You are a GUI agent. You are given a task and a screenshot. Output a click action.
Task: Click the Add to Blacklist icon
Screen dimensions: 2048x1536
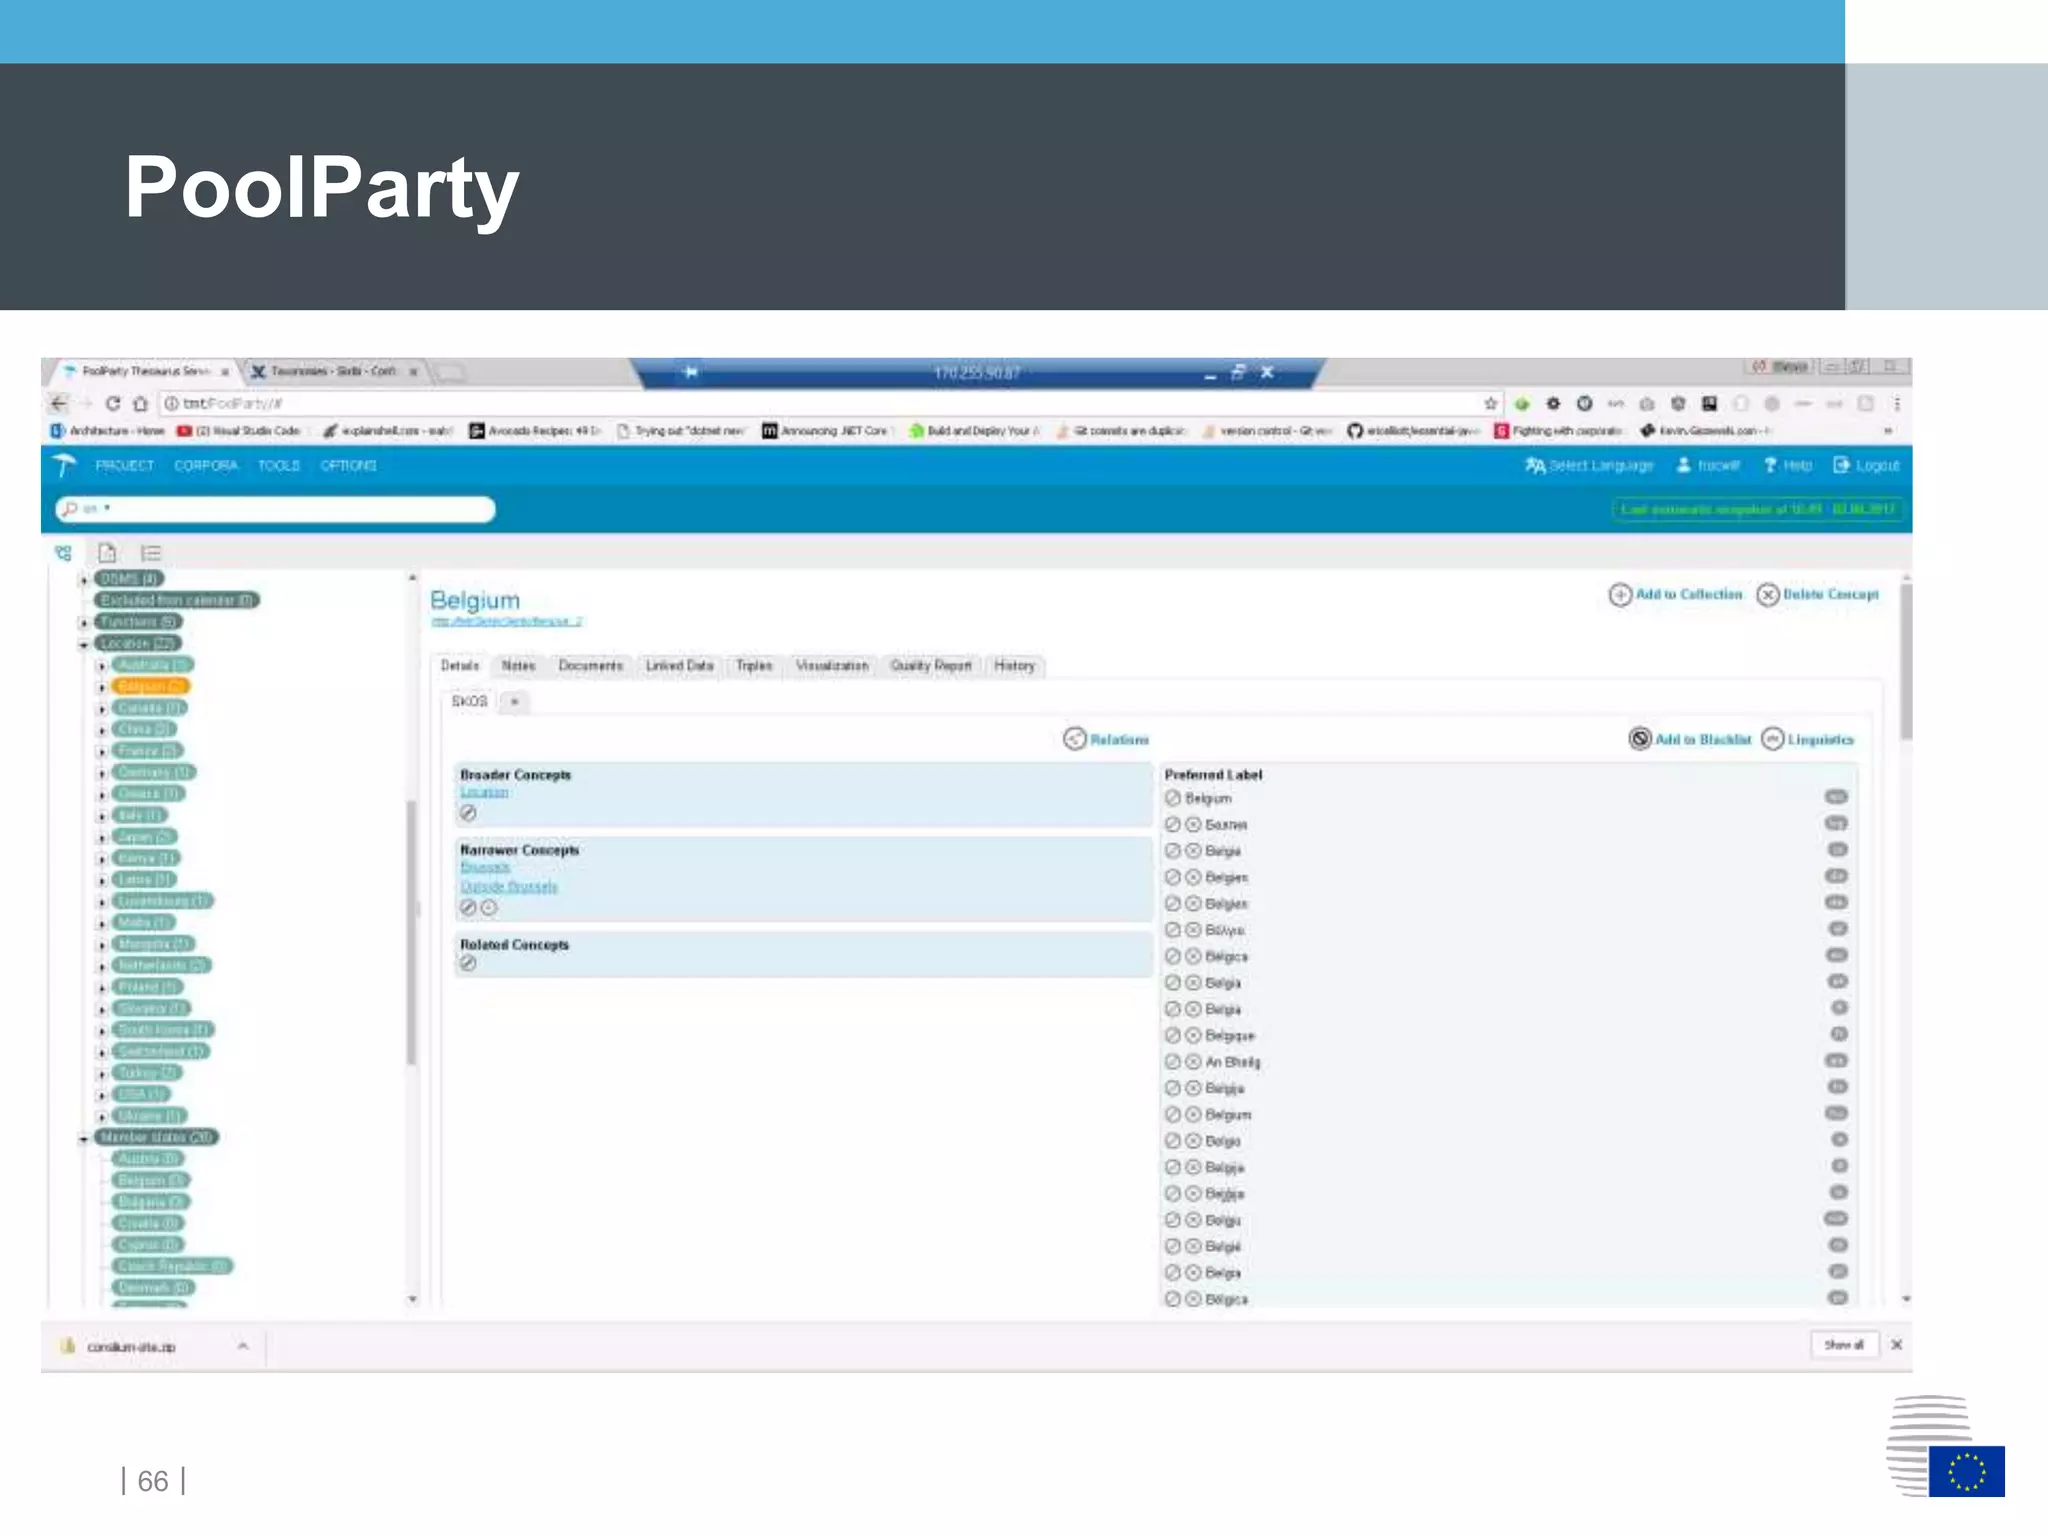coord(1640,739)
